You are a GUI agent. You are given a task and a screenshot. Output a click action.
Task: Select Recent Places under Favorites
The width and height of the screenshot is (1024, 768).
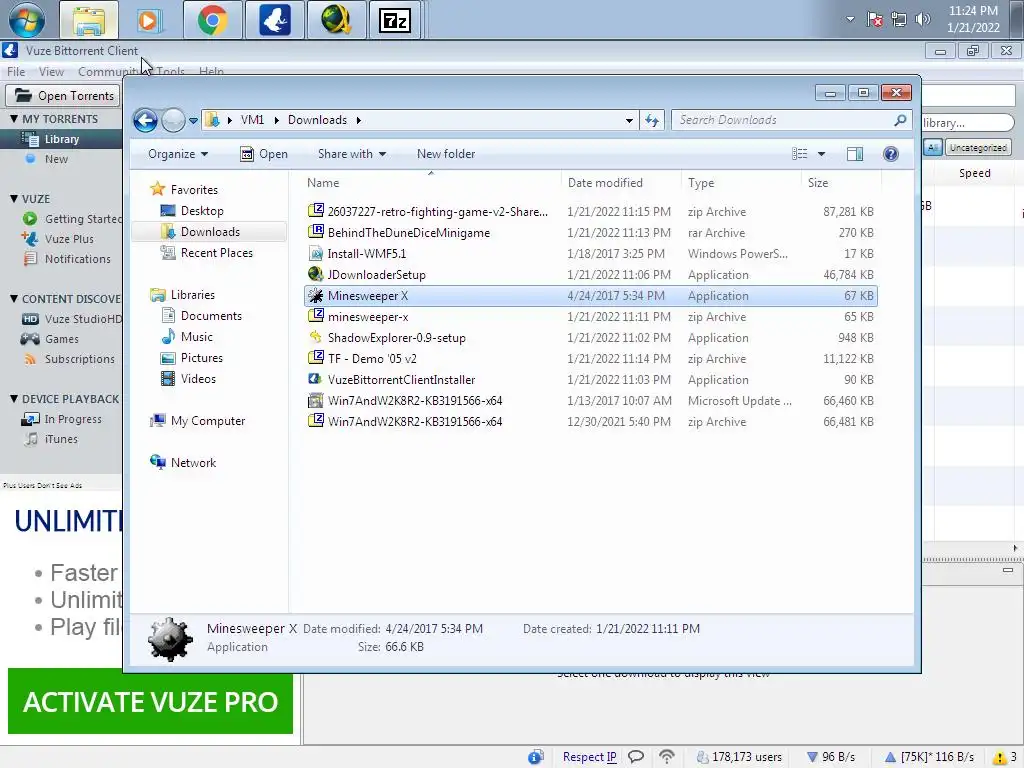tap(216, 253)
